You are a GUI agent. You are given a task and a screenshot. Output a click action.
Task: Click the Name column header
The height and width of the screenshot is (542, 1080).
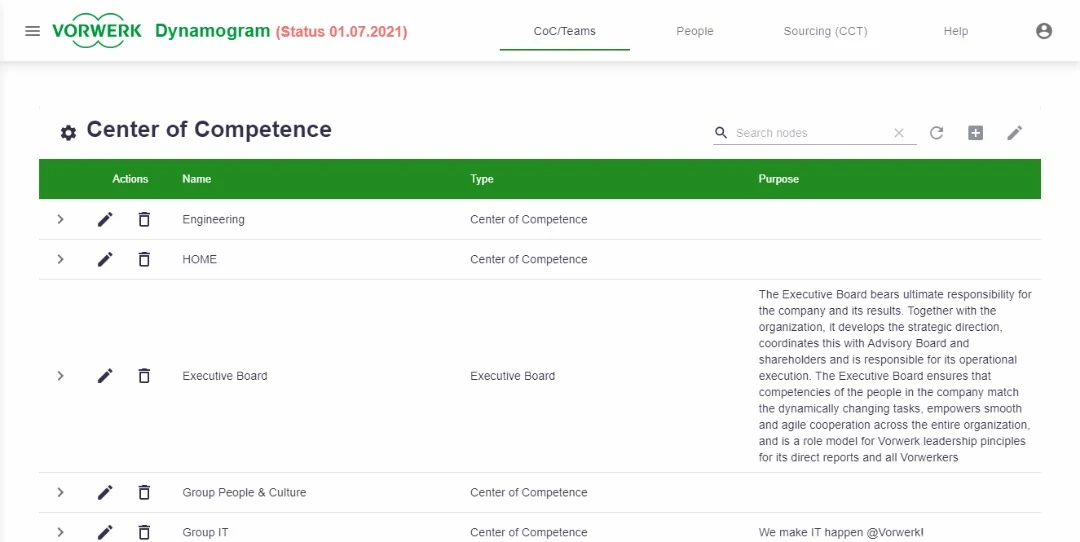click(197, 179)
